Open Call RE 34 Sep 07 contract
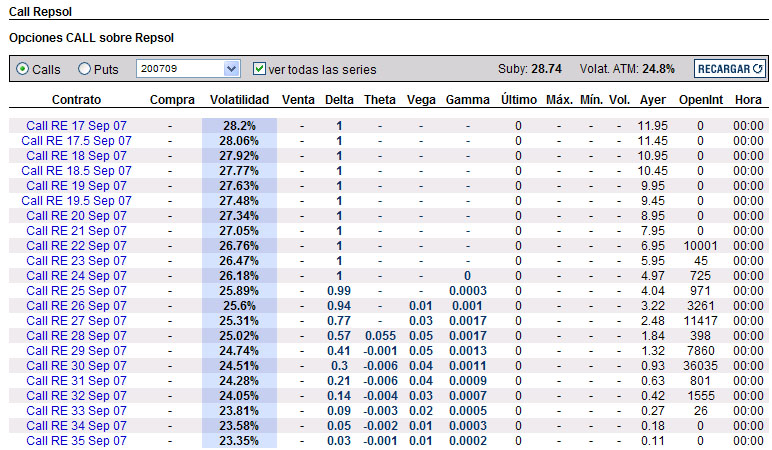Viewport: 772px width, 450px height. tap(76, 426)
